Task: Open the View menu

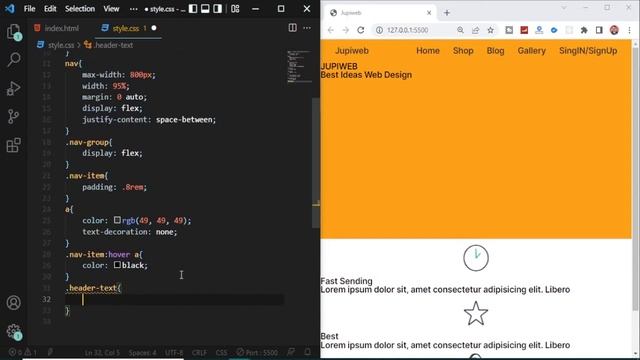Action: 111,9
